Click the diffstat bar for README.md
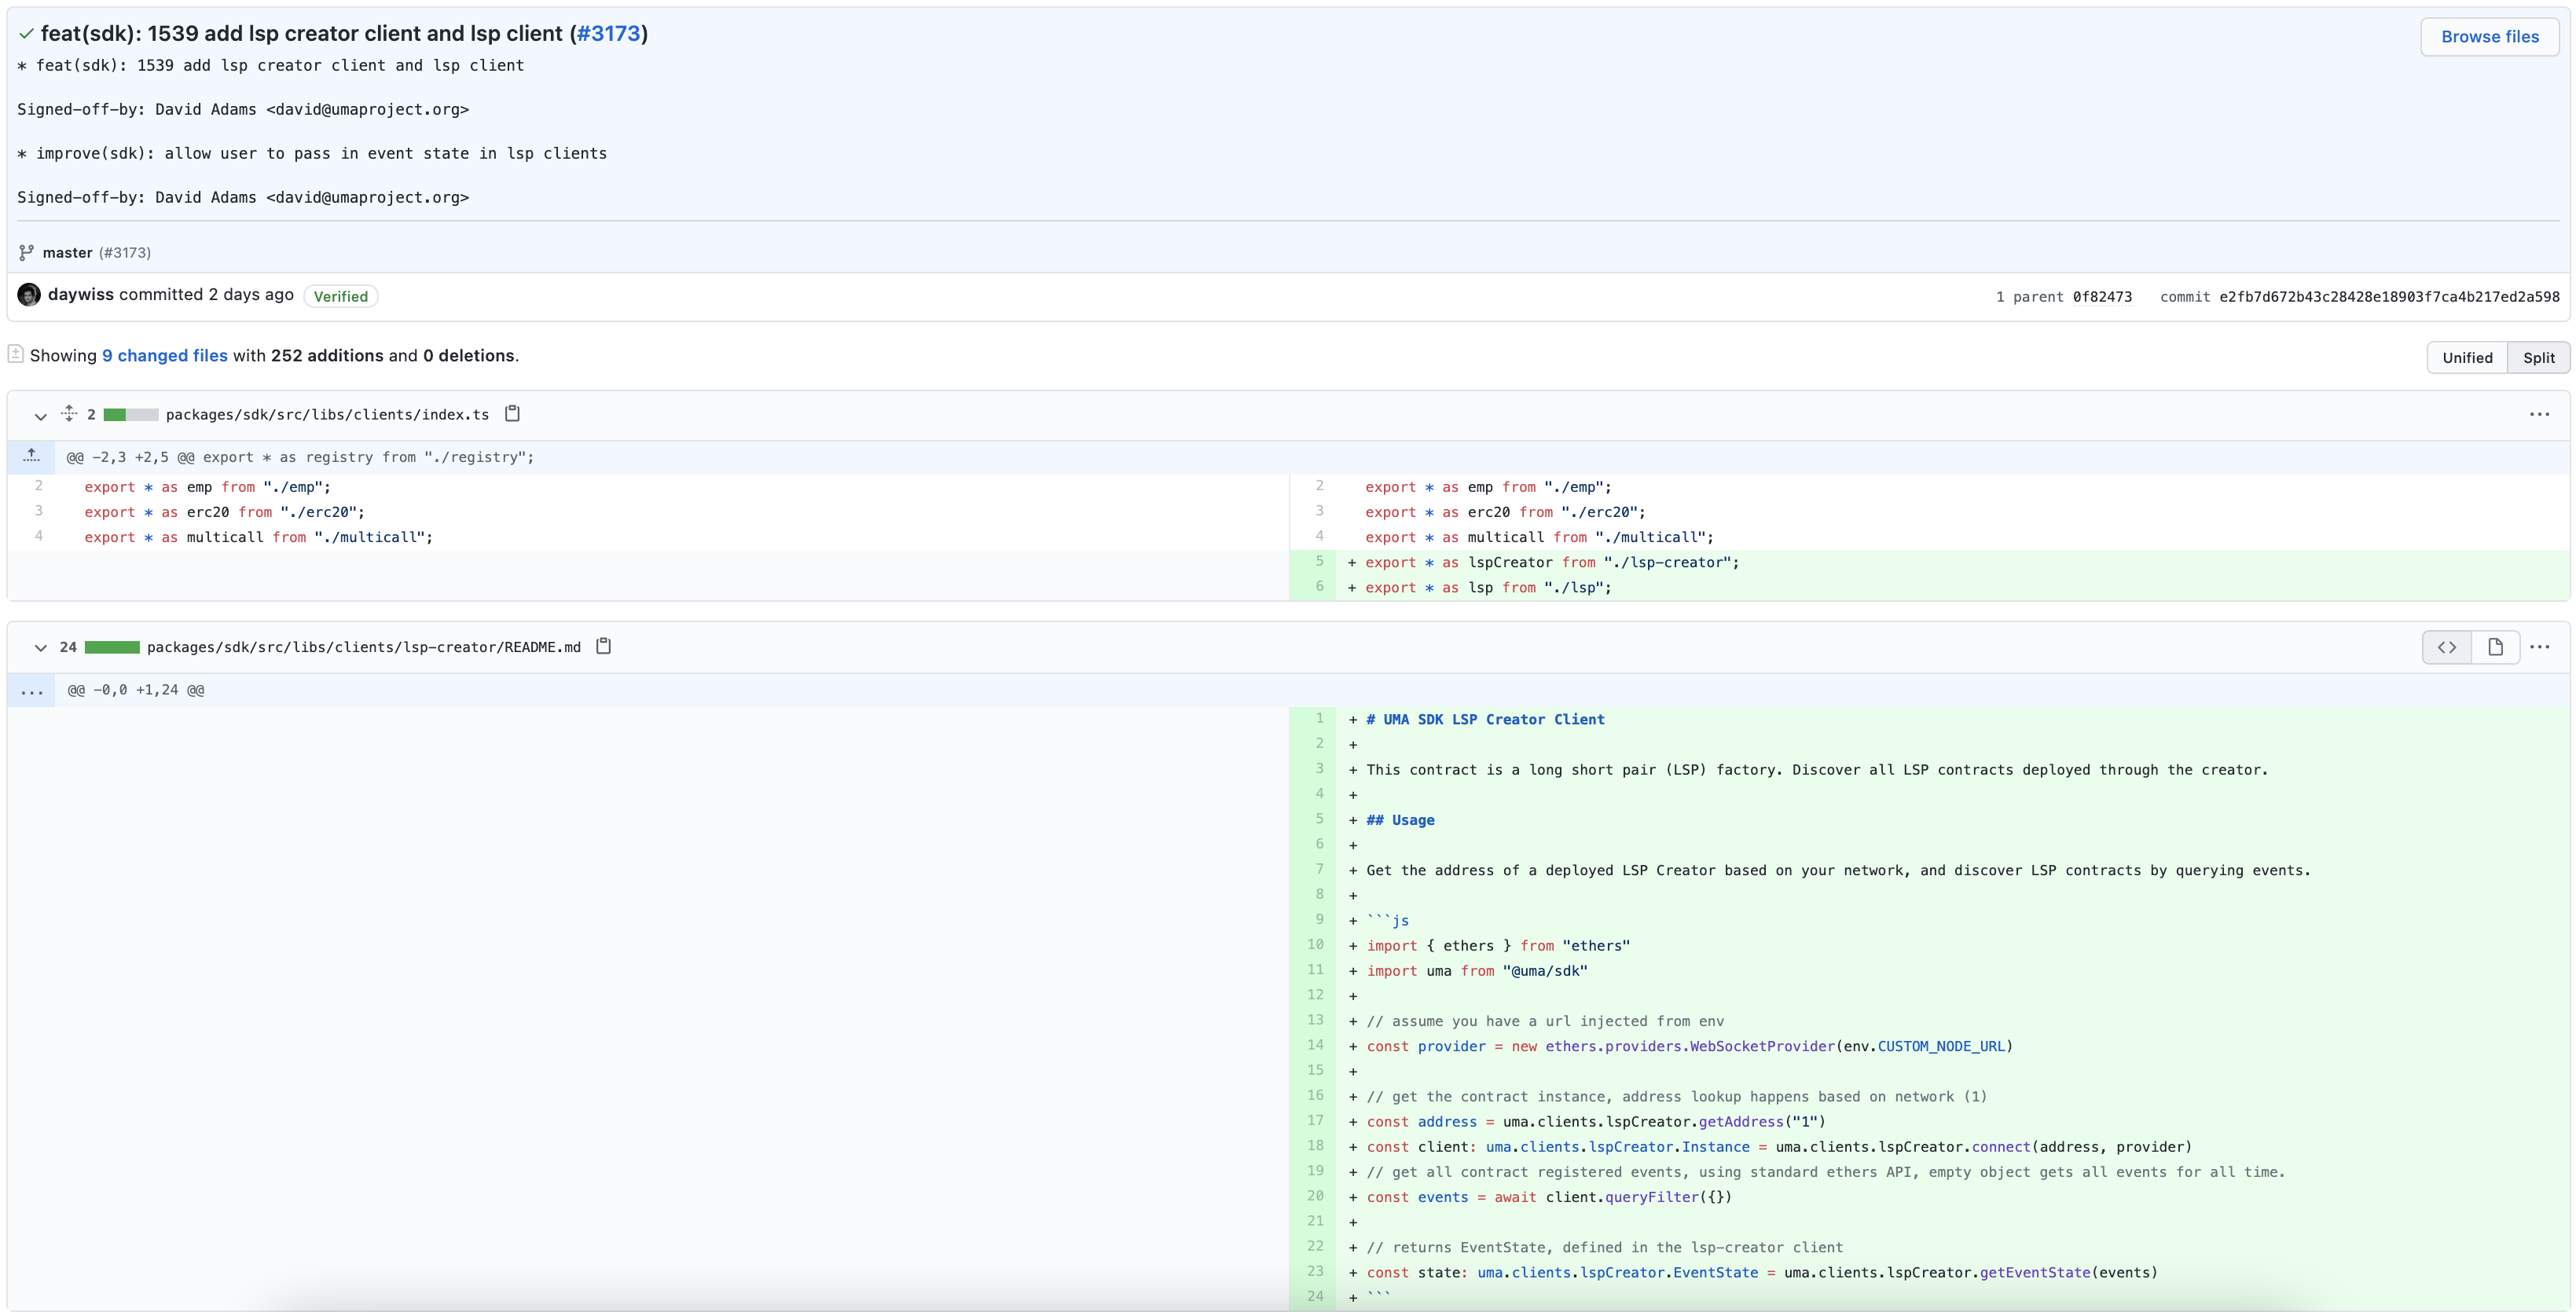Screen dimensions: 2576x1312 [112, 648]
